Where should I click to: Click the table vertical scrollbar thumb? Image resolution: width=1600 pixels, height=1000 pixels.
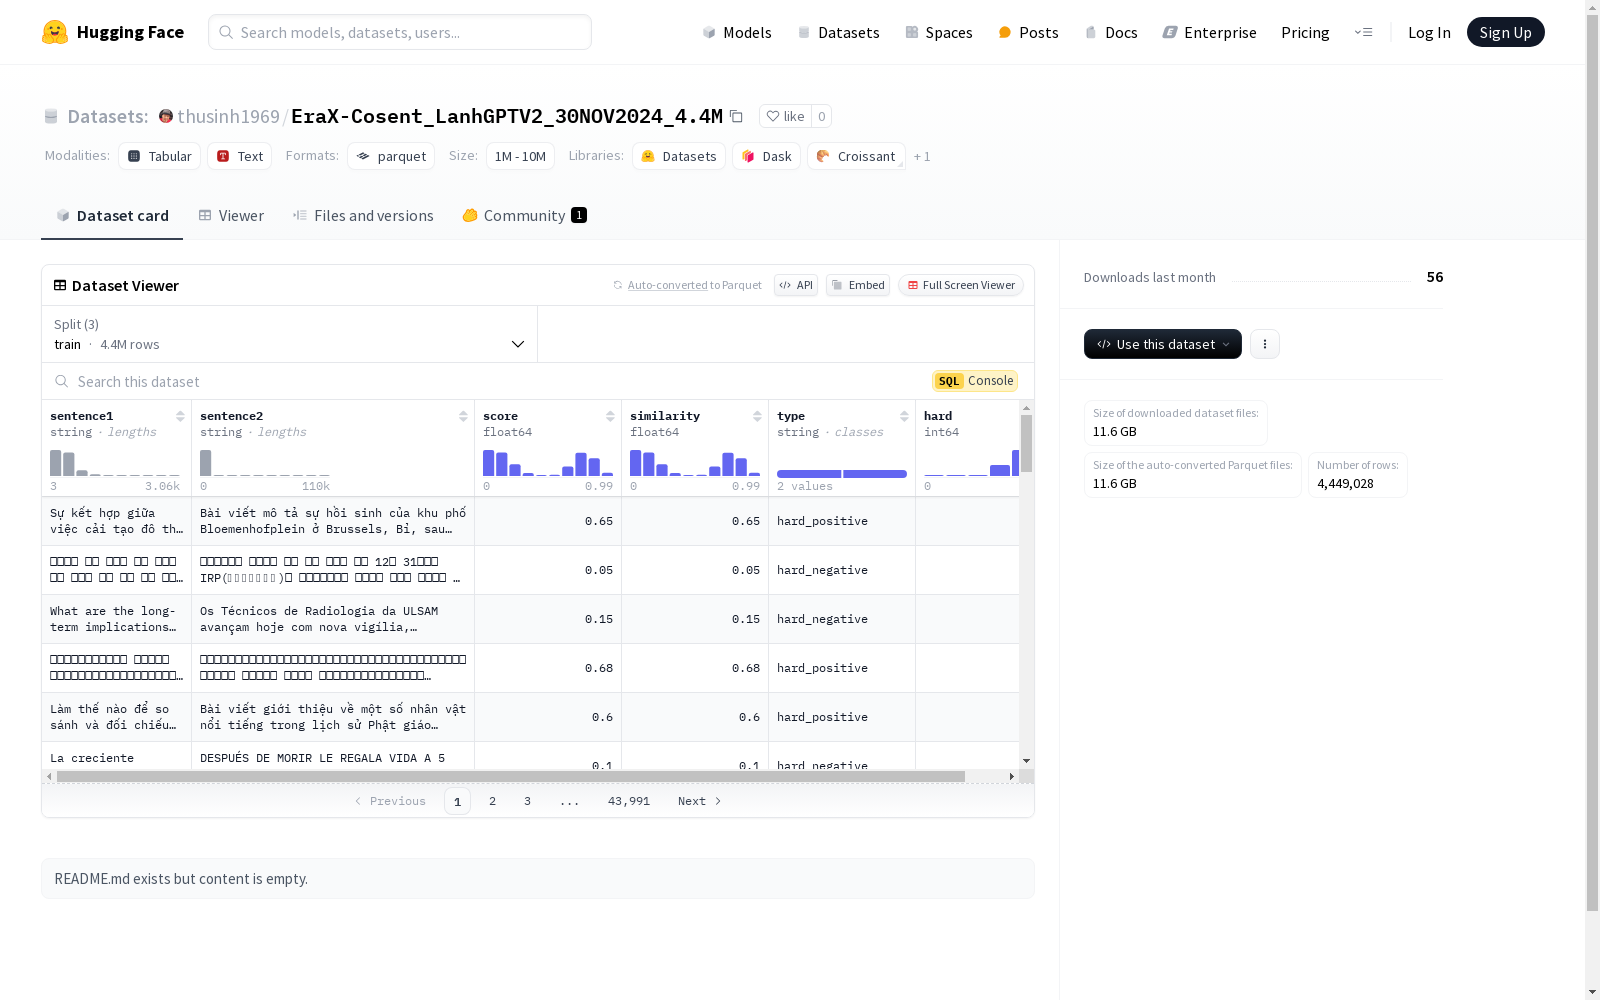(x=1026, y=443)
